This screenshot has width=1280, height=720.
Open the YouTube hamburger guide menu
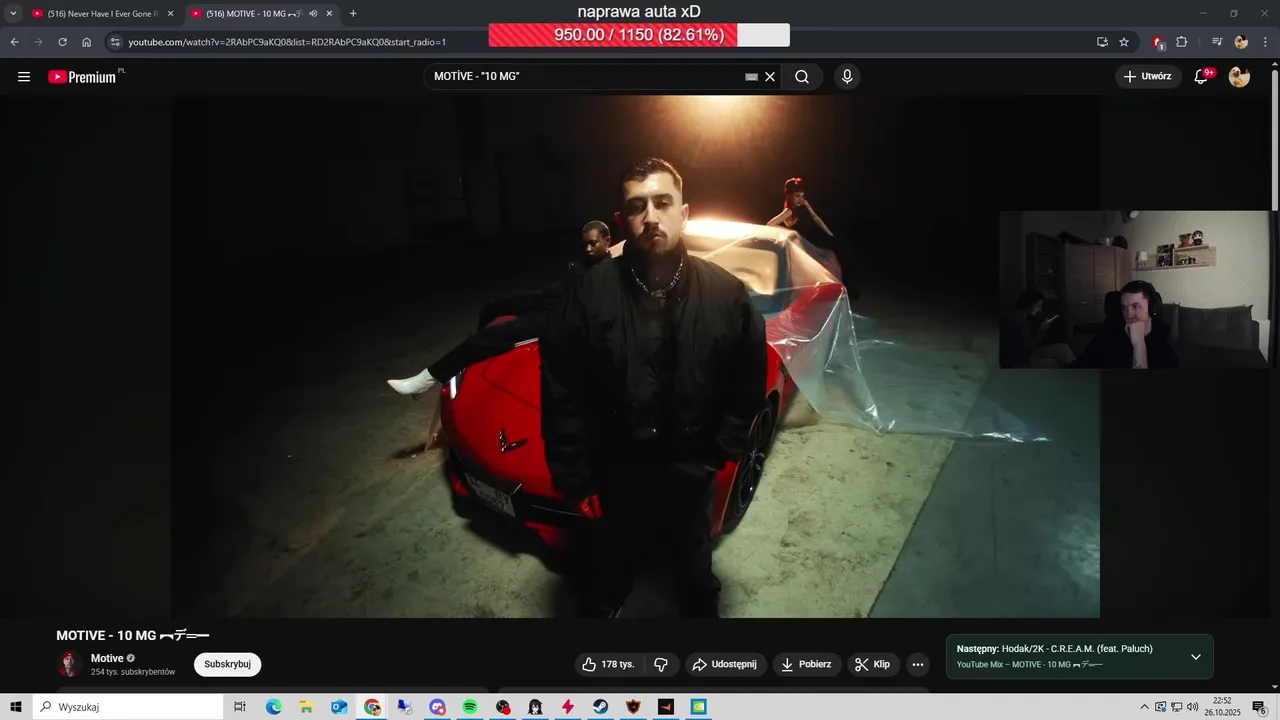click(x=24, y=77)
